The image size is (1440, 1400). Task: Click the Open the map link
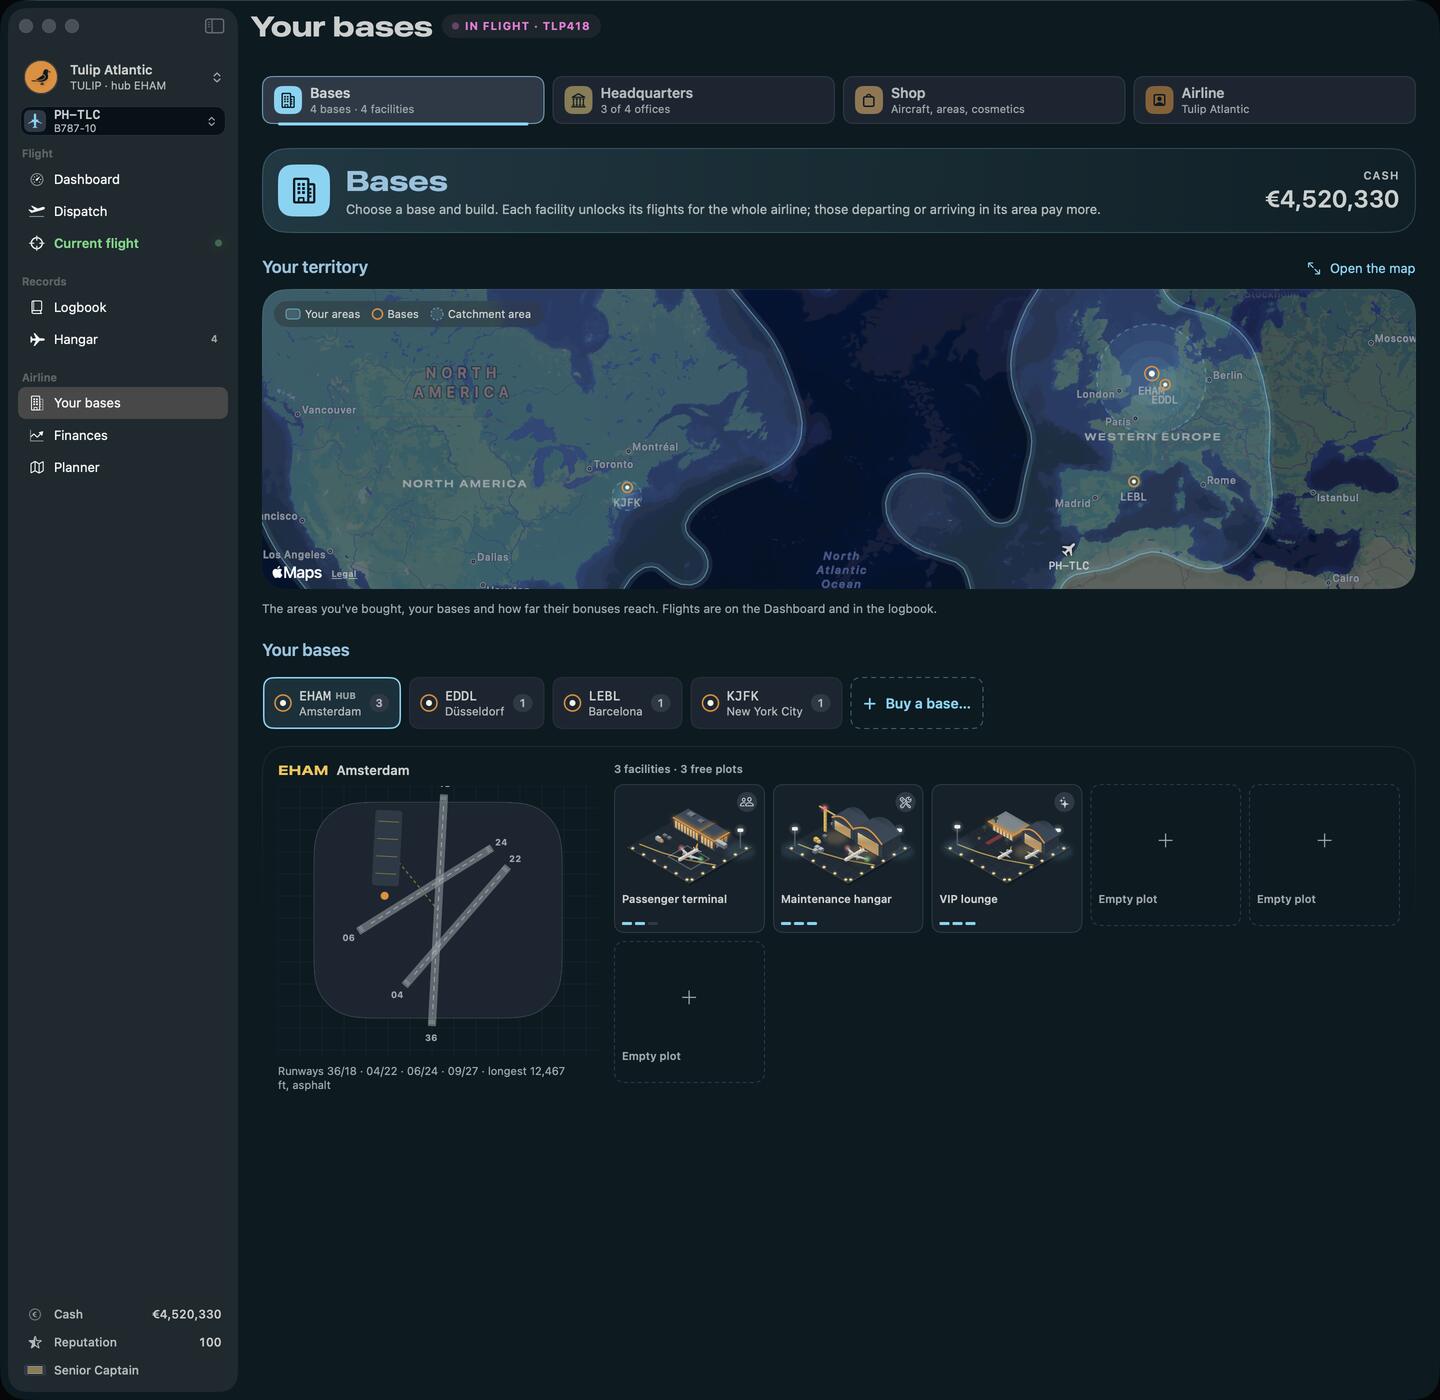coord(1361,268)
